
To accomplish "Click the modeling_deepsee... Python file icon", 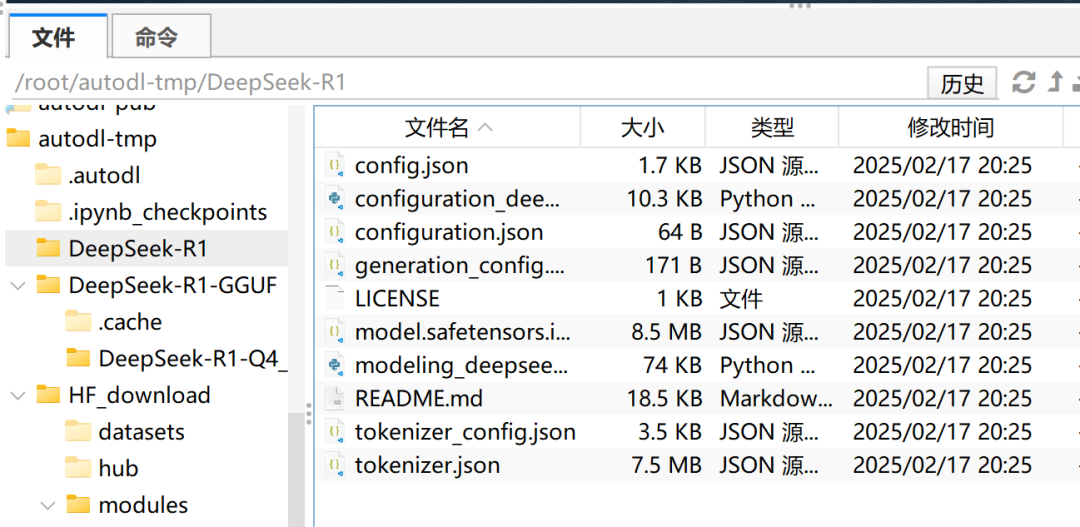I will pos(335,365).
